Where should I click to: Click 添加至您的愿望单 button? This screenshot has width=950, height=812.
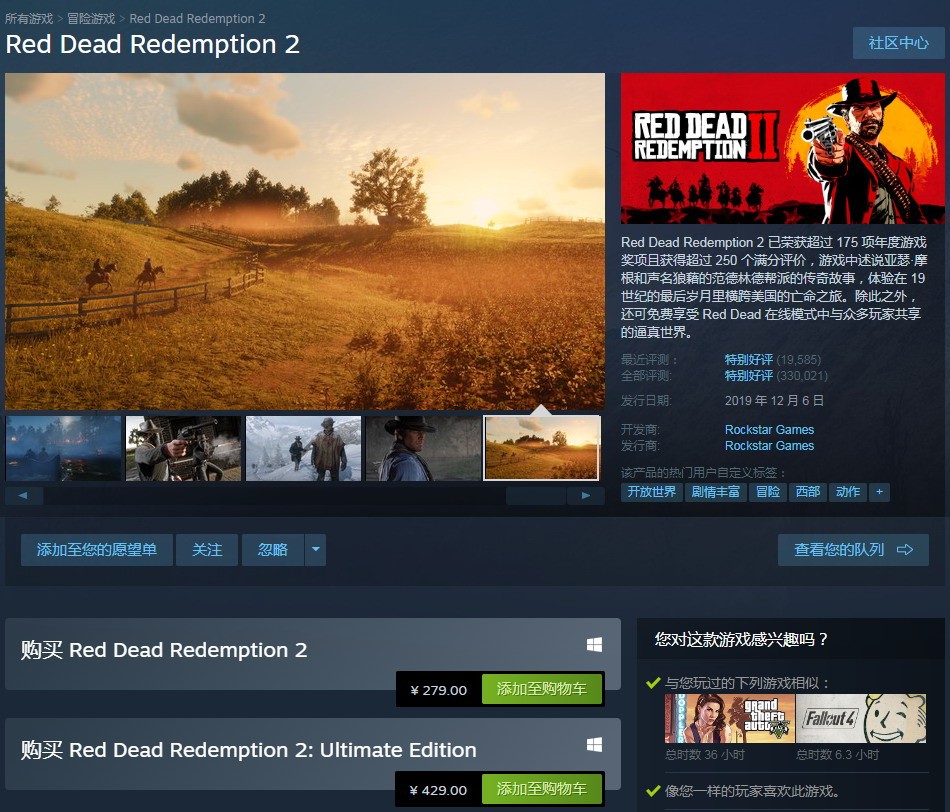(x=97, y=550)
